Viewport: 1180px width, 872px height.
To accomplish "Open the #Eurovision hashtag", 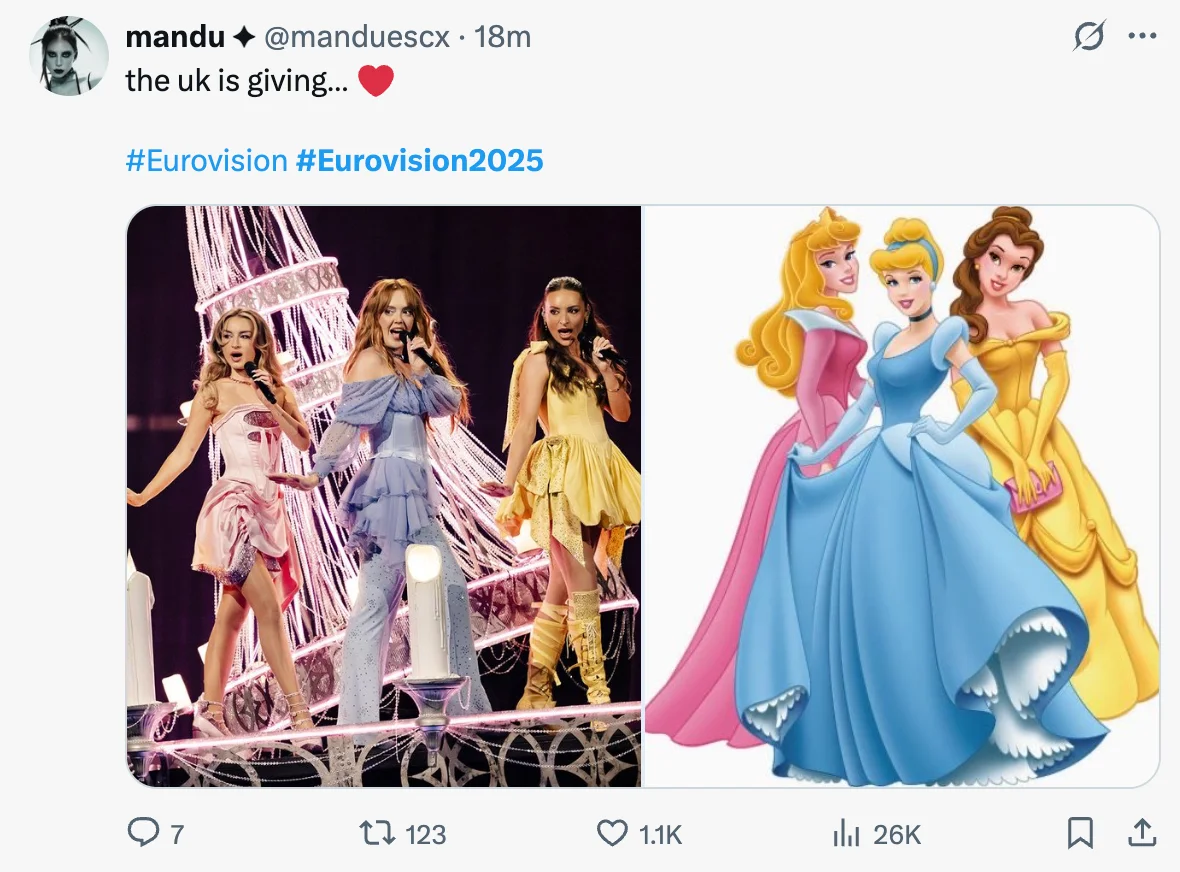I will (206, 160).
